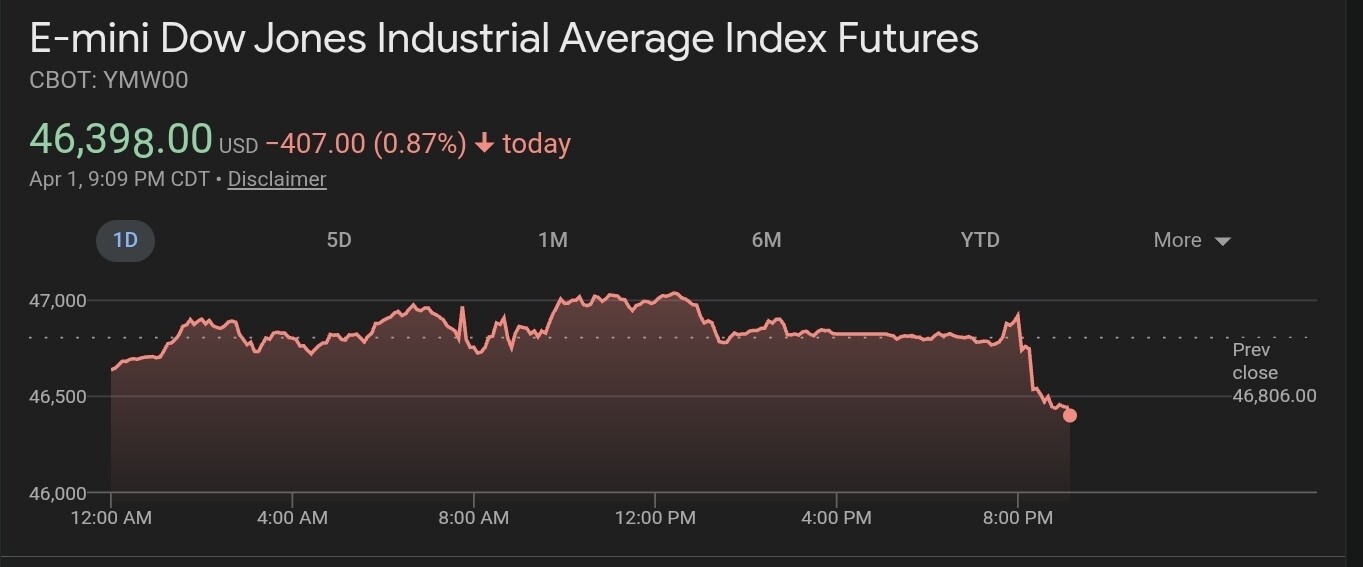Image resolution: width=1363 pixels, height=567 pixels.
Task: Switch chart to 6M view
Action: (766, 241)
